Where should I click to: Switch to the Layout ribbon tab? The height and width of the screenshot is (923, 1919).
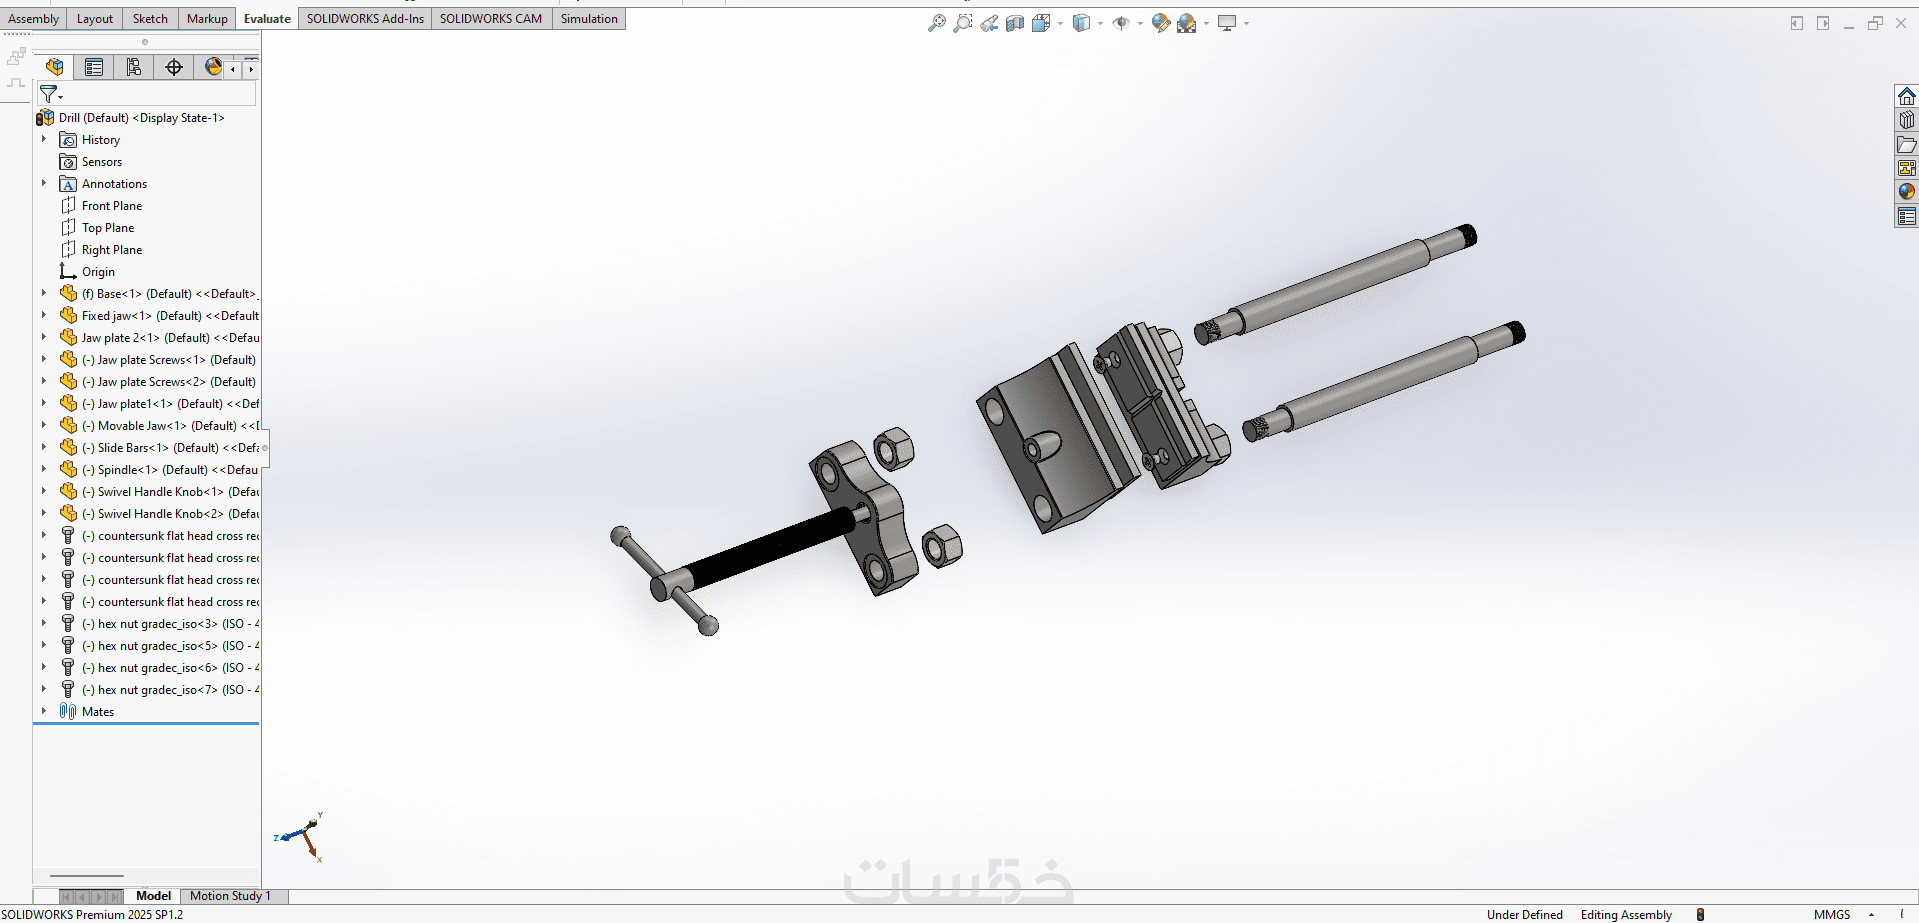(x=95, y=18)
